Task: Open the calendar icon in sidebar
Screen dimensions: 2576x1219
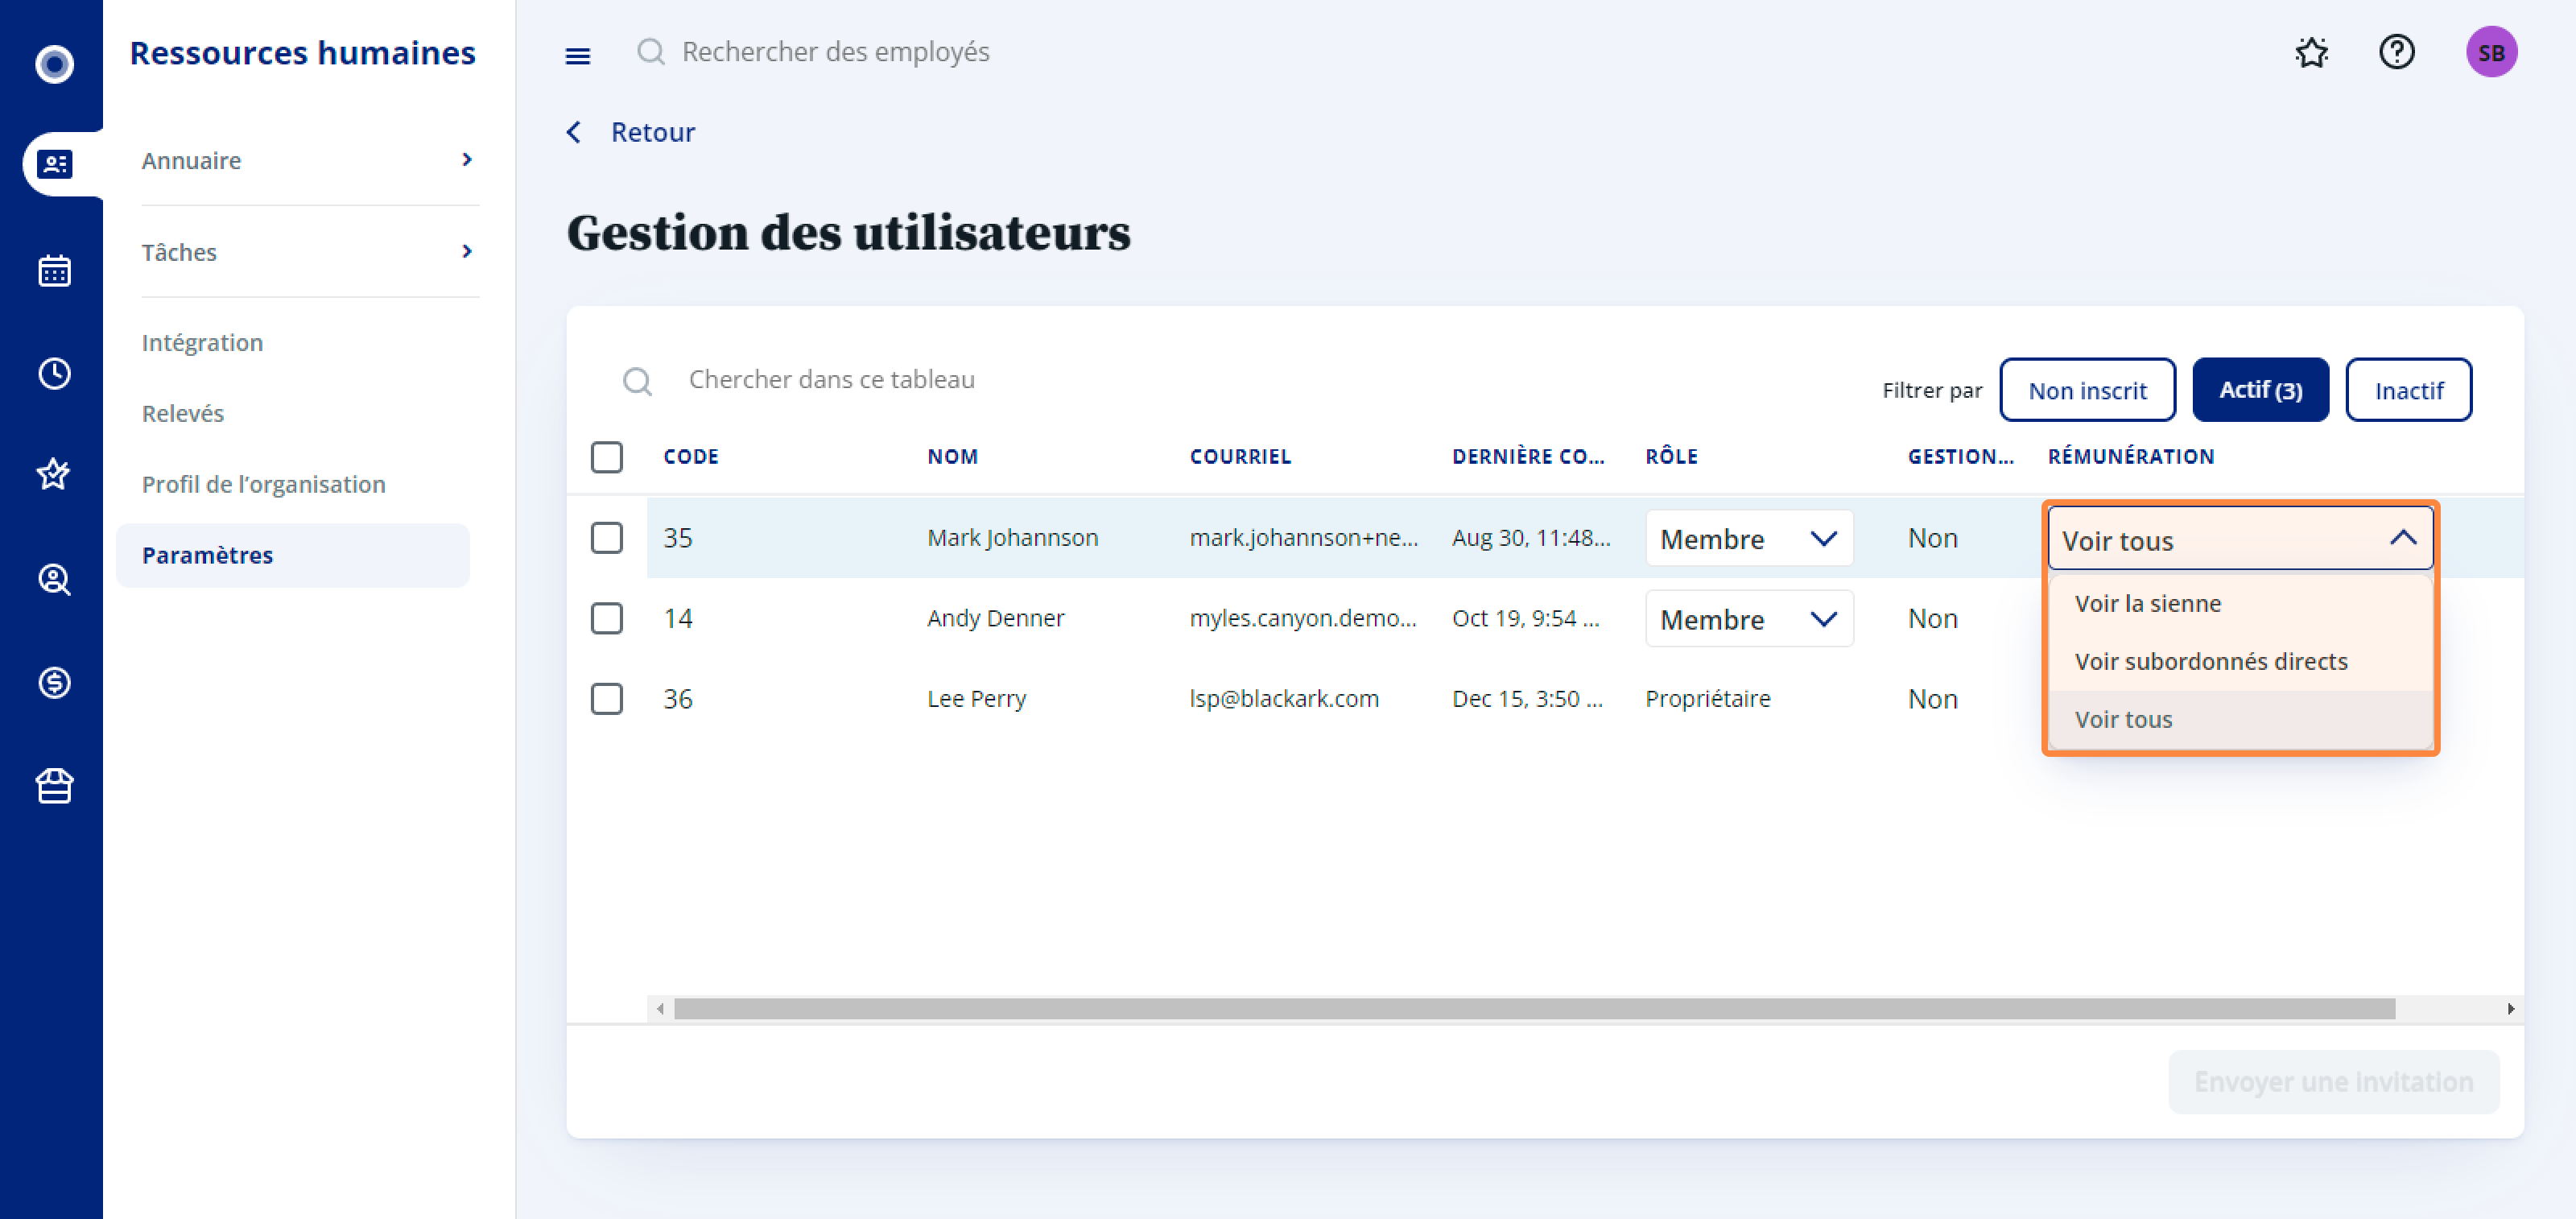Action: 54,270
